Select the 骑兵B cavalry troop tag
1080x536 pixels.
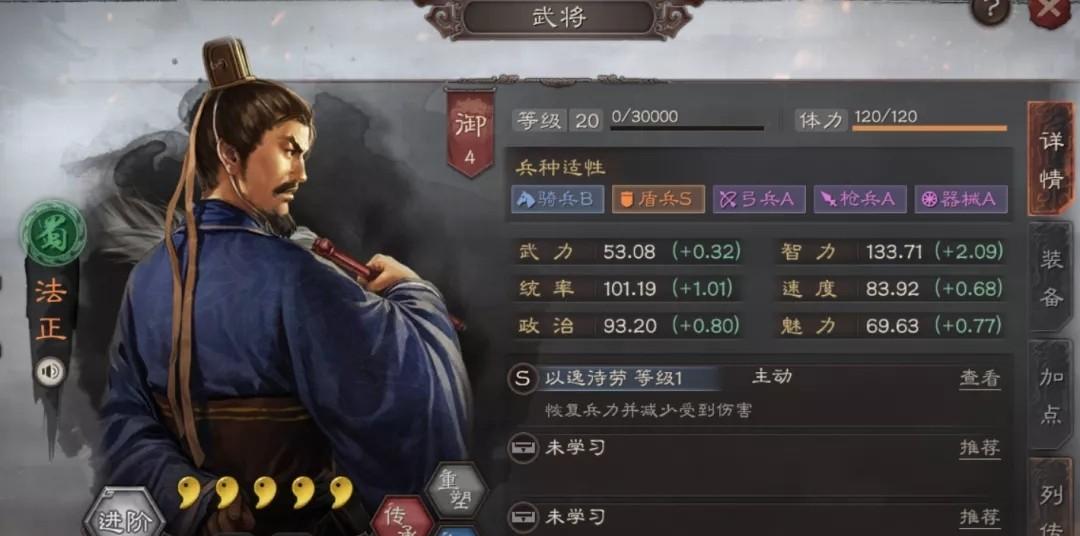coord(558,200)
